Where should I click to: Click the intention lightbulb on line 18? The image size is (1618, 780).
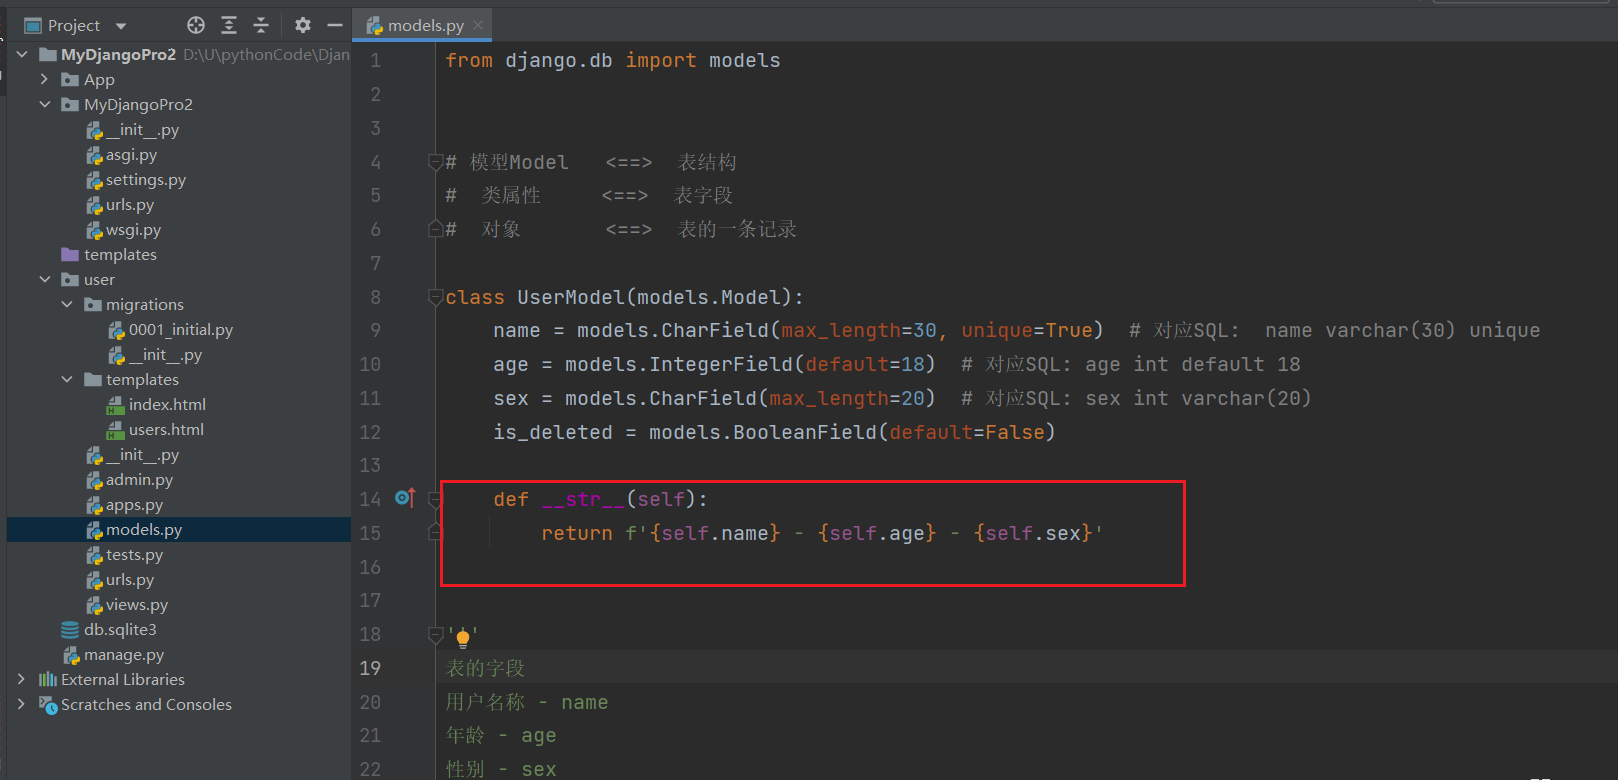pyautogui.click(x=463, y=638)
